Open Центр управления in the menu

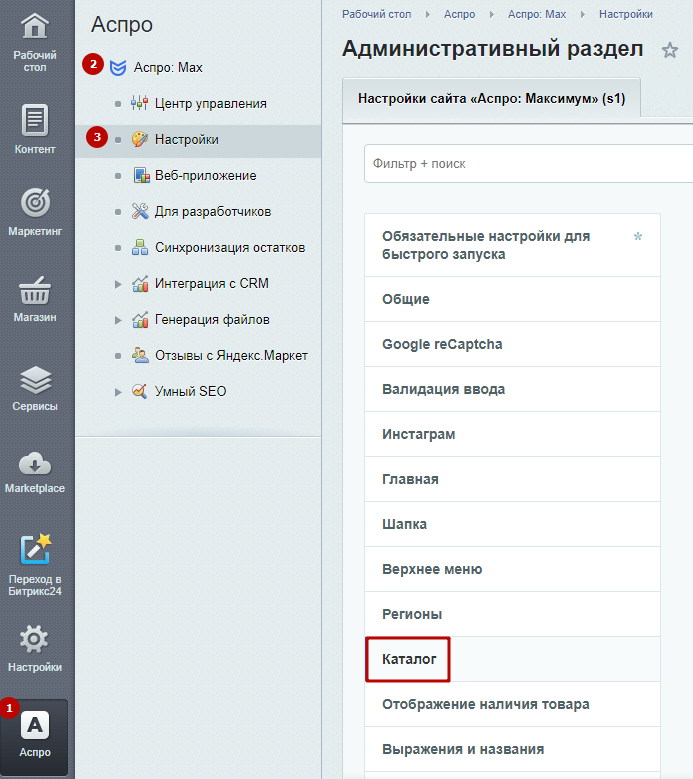tap(211, 103)
